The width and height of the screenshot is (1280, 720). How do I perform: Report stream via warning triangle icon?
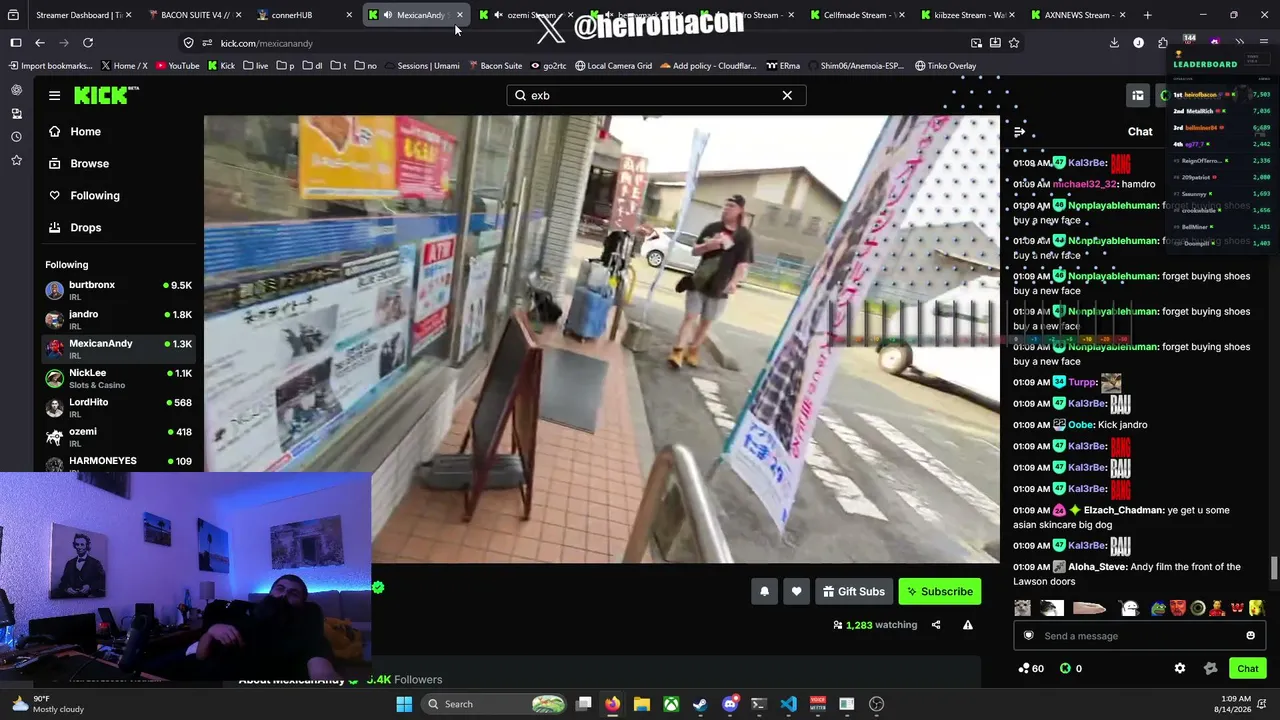pos(967,625)
